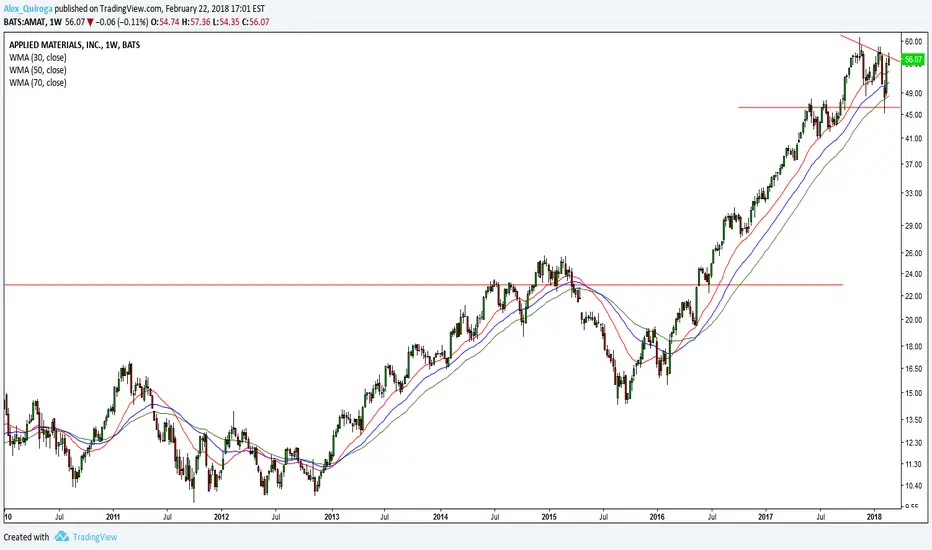The height and width of the screenshot is (550, 932).
Task: Click the C:56.07 close value
Action: [x=256, y=22]
